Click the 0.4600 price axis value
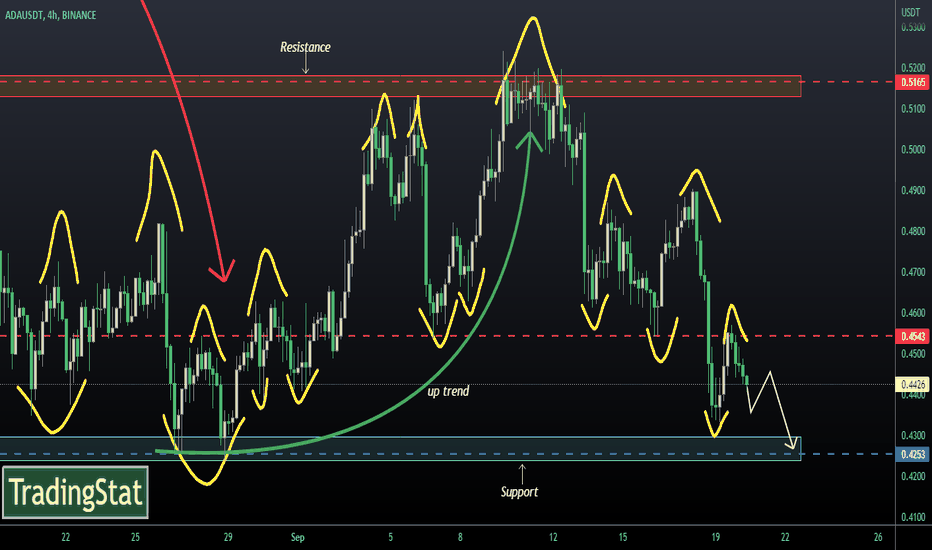 pos(913,313)
